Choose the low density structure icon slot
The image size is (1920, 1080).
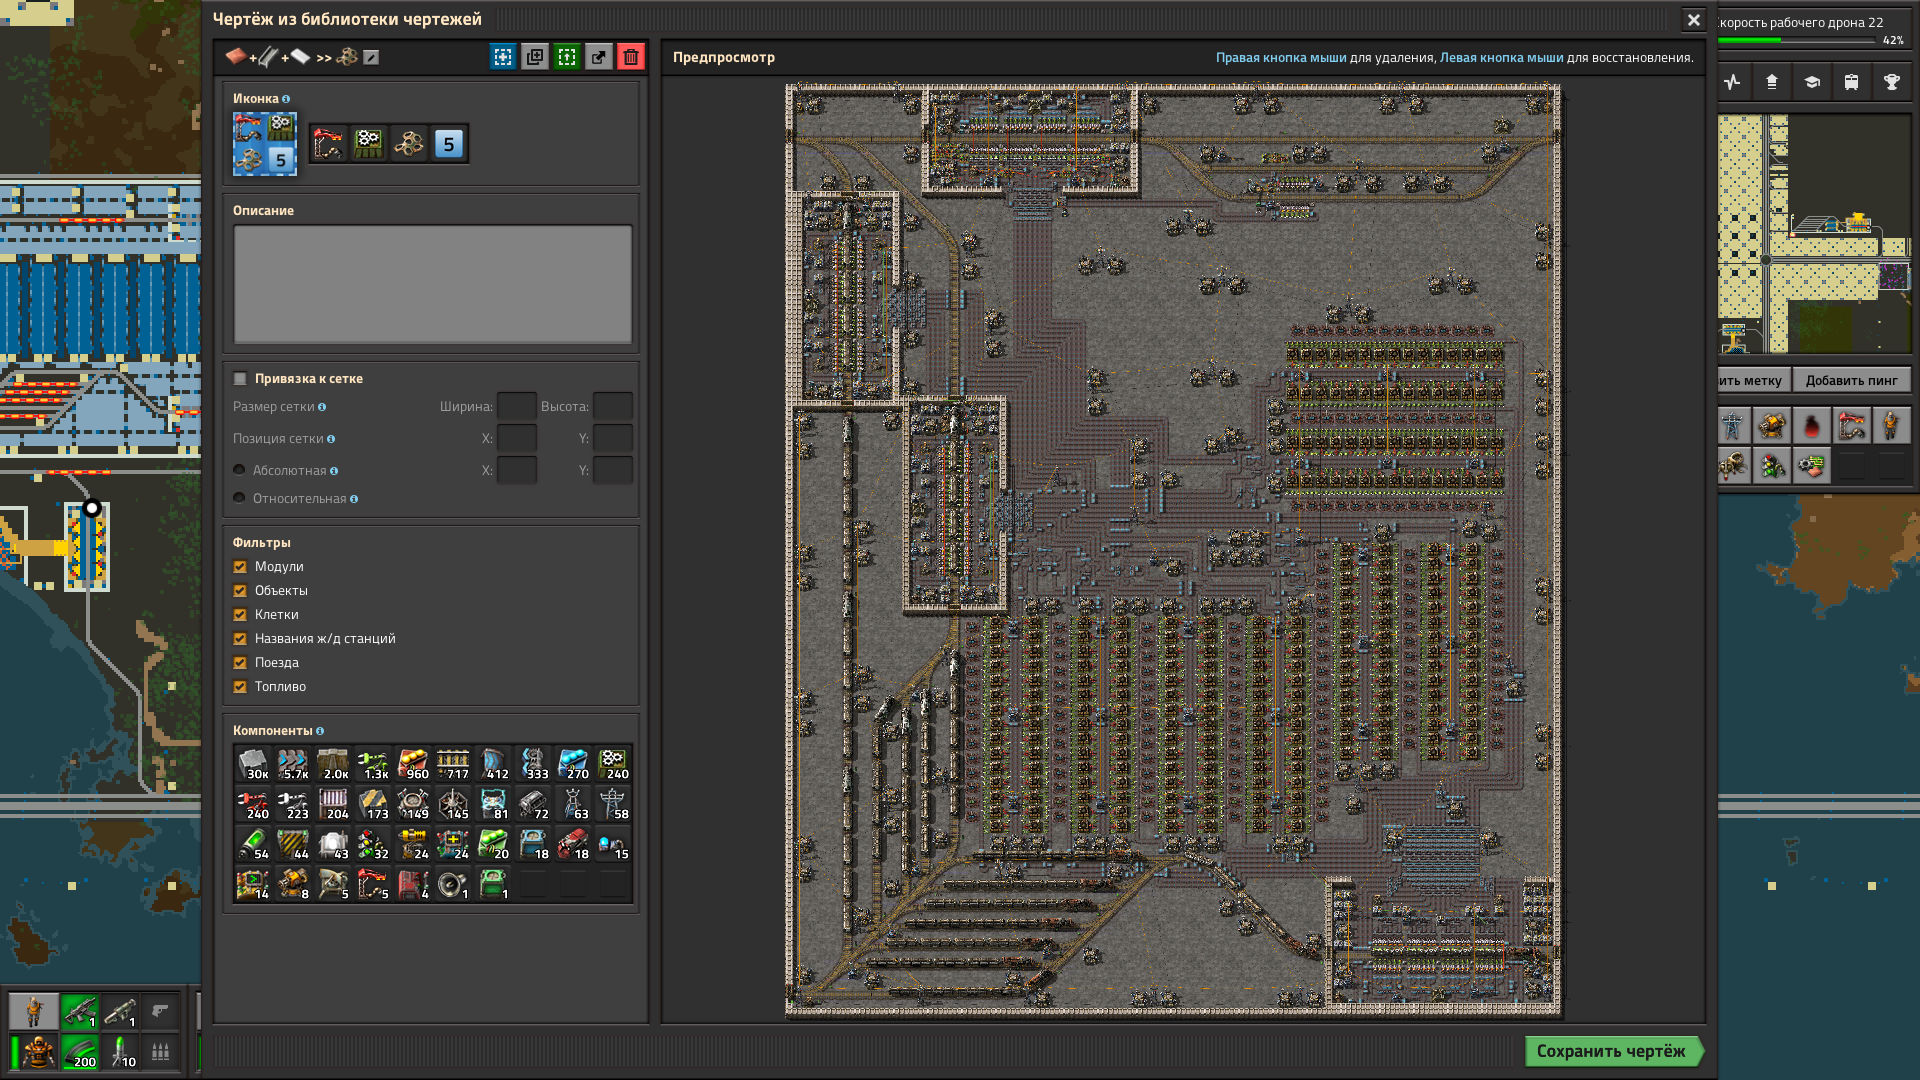click(409, 144)
